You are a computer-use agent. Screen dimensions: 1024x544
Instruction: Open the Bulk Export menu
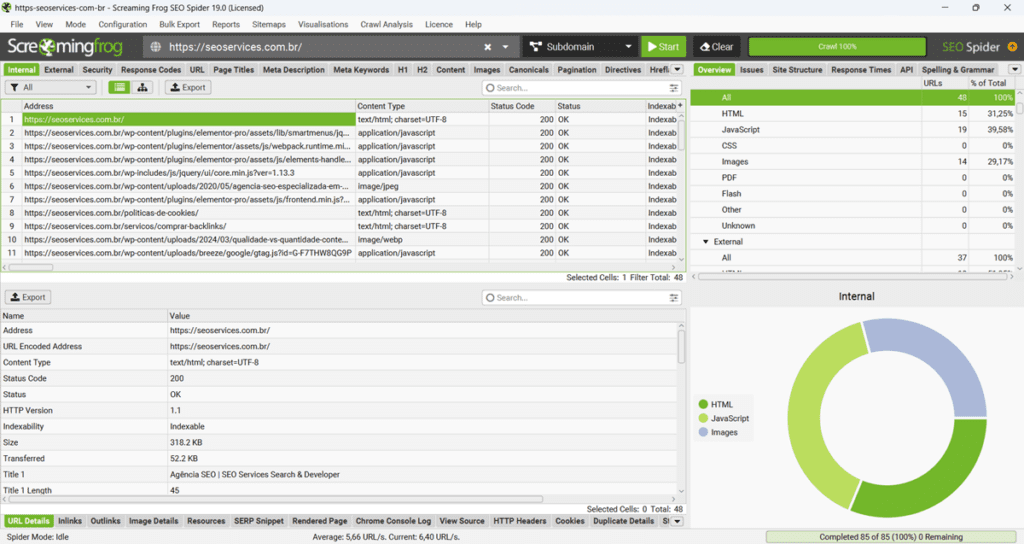coord(180,24)
